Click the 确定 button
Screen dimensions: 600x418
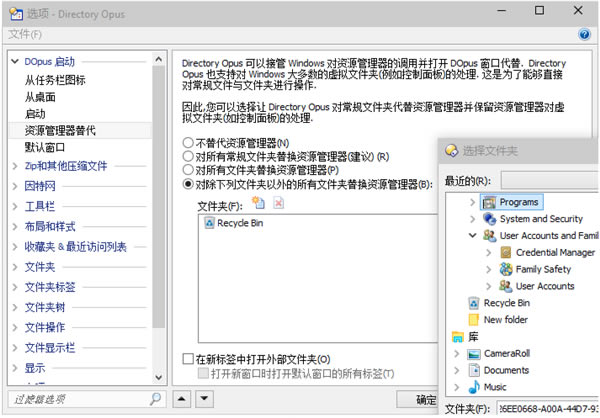coord(425,400)
